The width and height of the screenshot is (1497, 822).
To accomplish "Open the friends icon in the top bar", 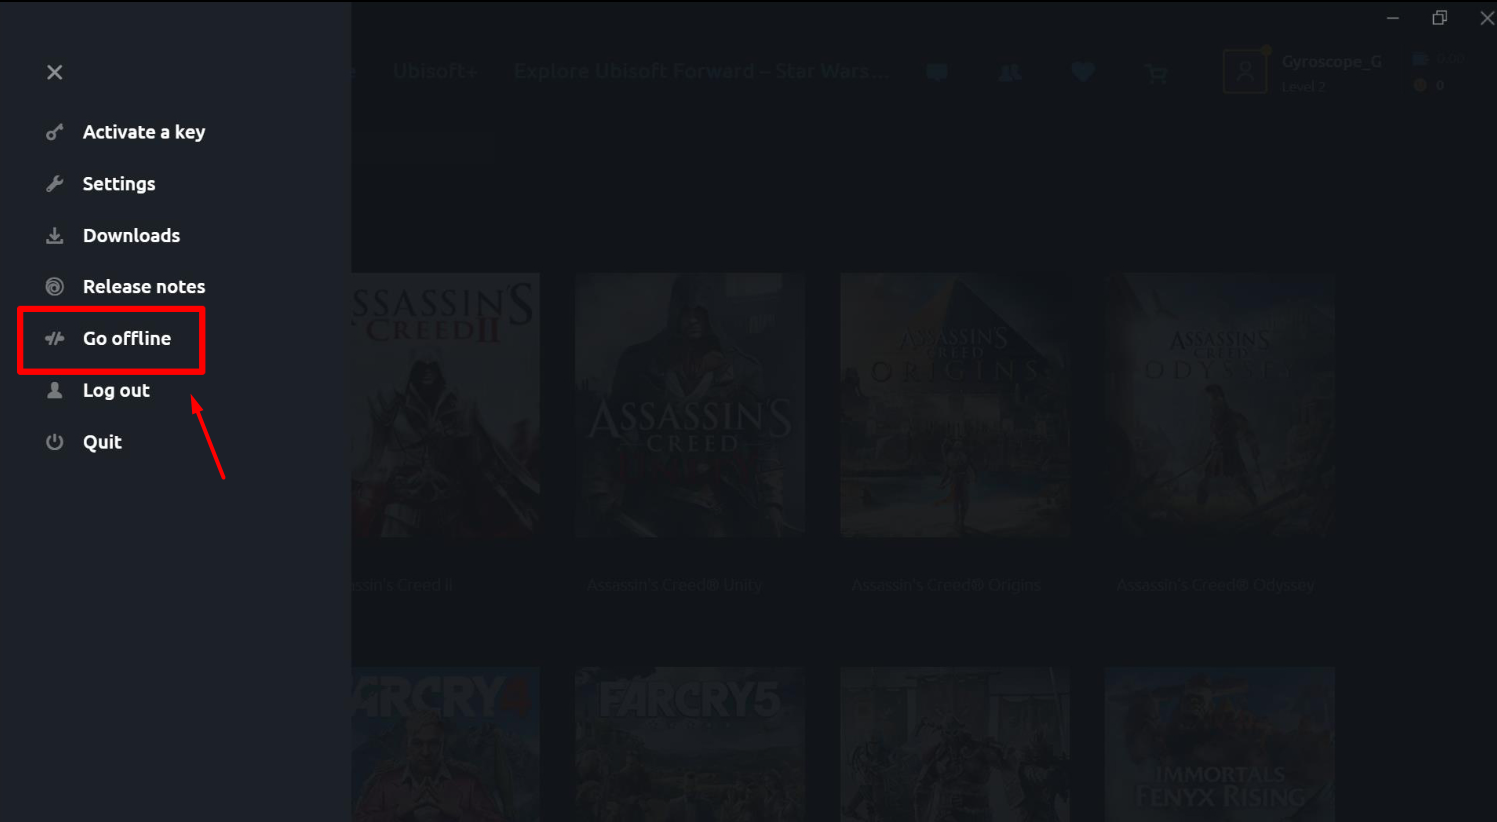I will tap(1010, 72).
